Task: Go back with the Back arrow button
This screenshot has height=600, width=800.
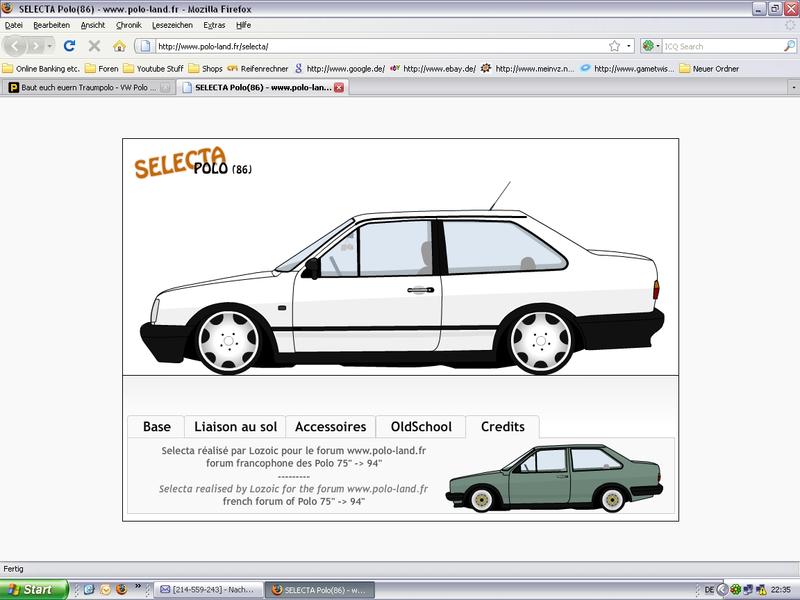Action: 14,46
